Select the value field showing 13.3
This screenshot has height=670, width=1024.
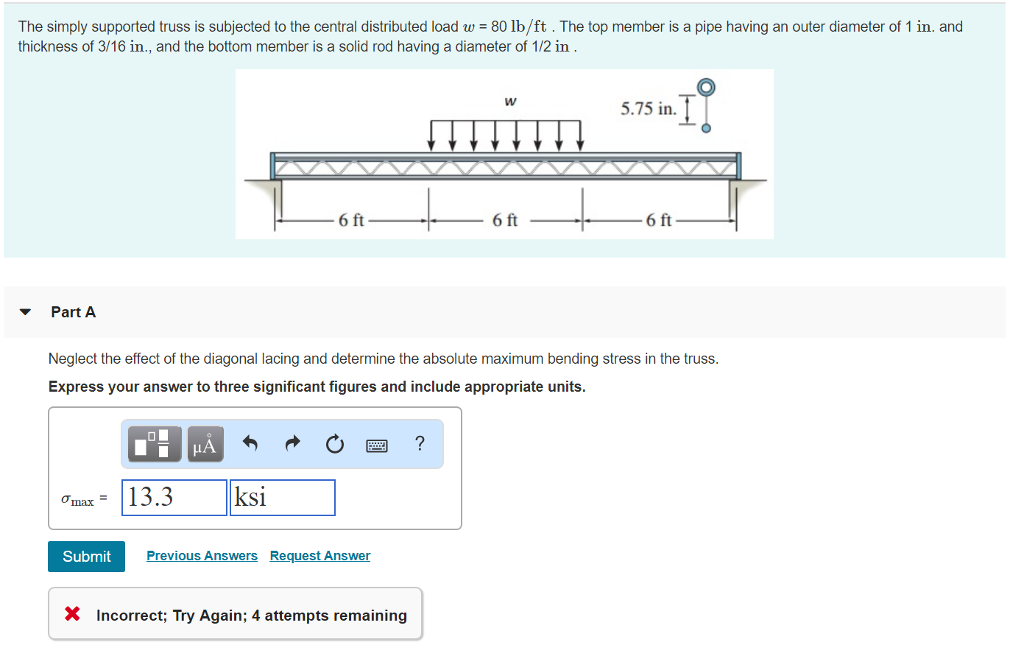pyautogui.click(x=173, y=497)
